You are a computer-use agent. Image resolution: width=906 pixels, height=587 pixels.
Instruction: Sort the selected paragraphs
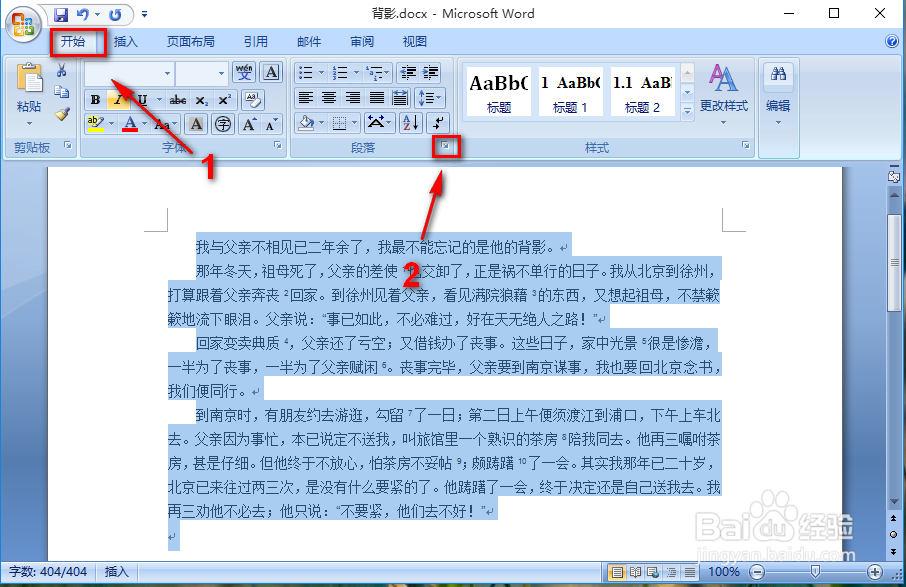pyautogui.click(x=410, y=122)
